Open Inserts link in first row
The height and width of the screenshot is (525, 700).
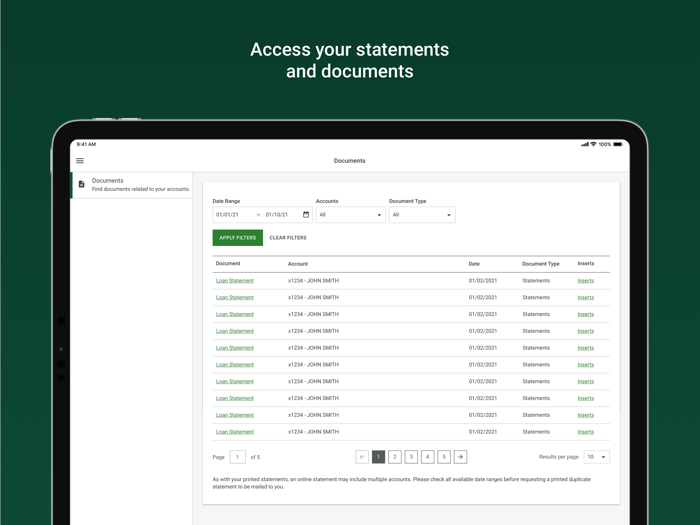tap(586, 281)
